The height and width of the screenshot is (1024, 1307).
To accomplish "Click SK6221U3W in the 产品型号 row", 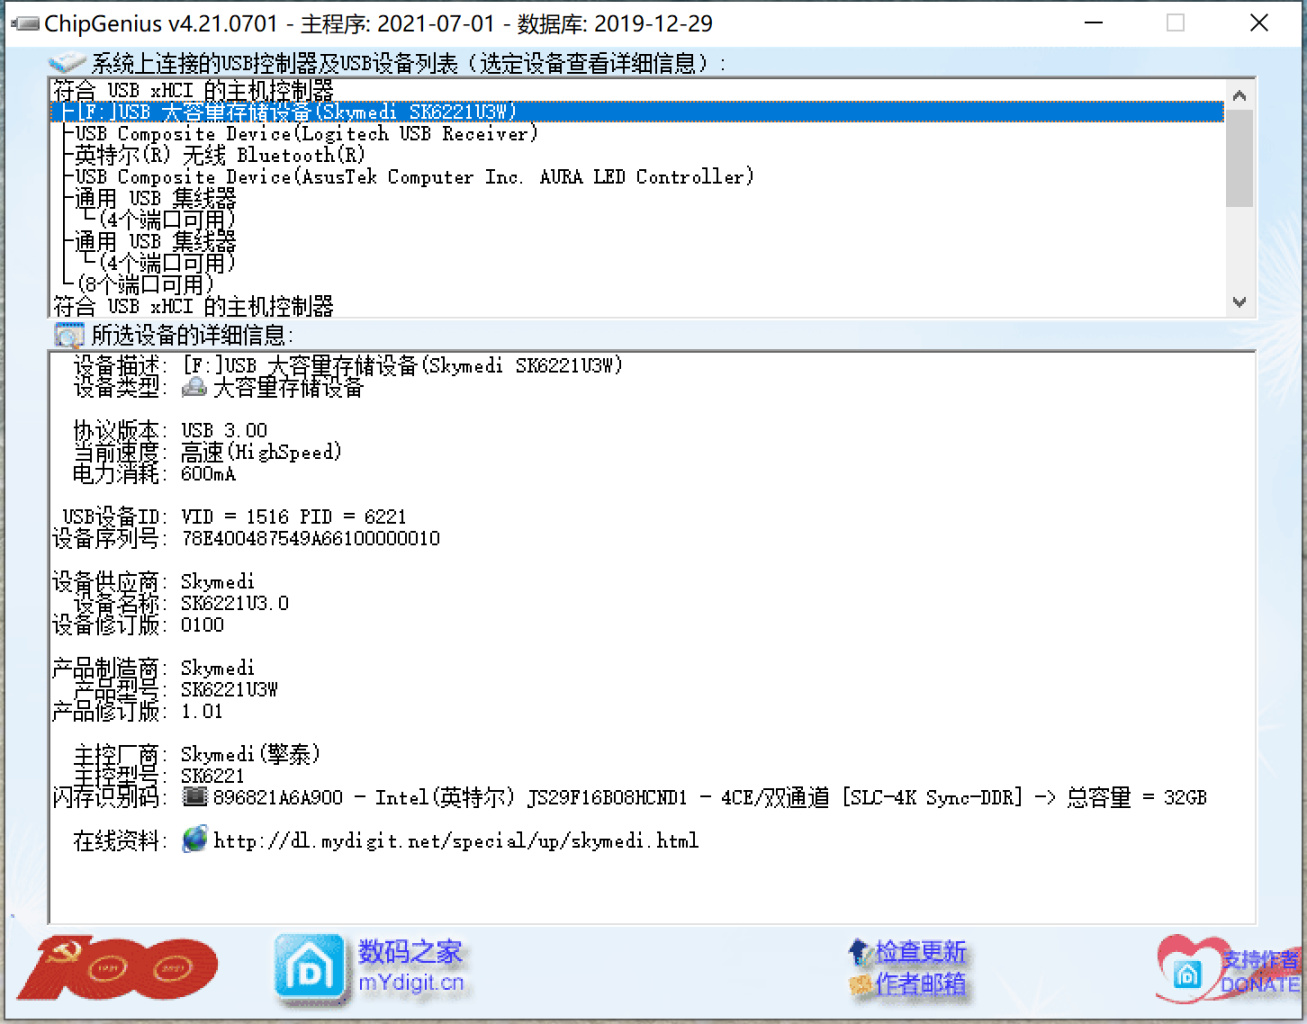I will [x=229, y=690].
